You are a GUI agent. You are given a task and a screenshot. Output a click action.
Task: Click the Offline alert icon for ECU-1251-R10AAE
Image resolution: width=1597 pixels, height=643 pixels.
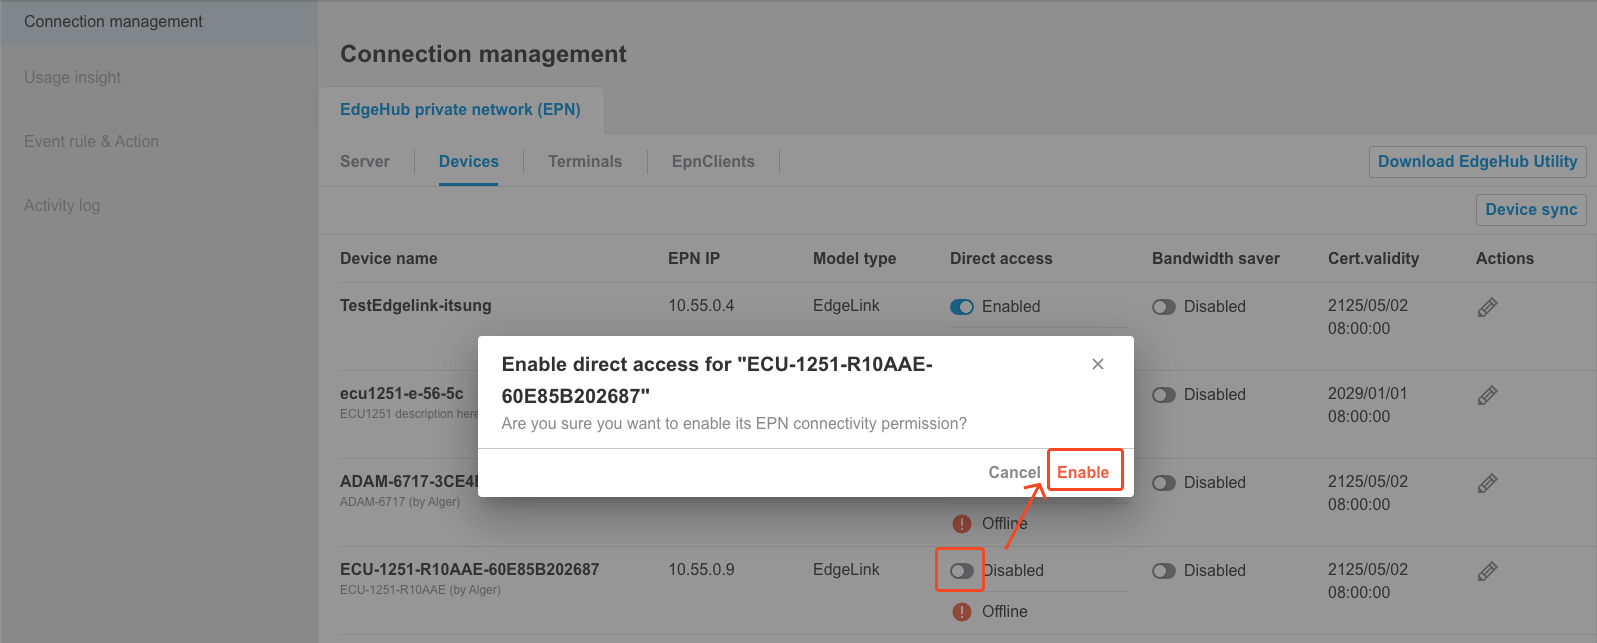pyautogui.click(x=961, y=611)
